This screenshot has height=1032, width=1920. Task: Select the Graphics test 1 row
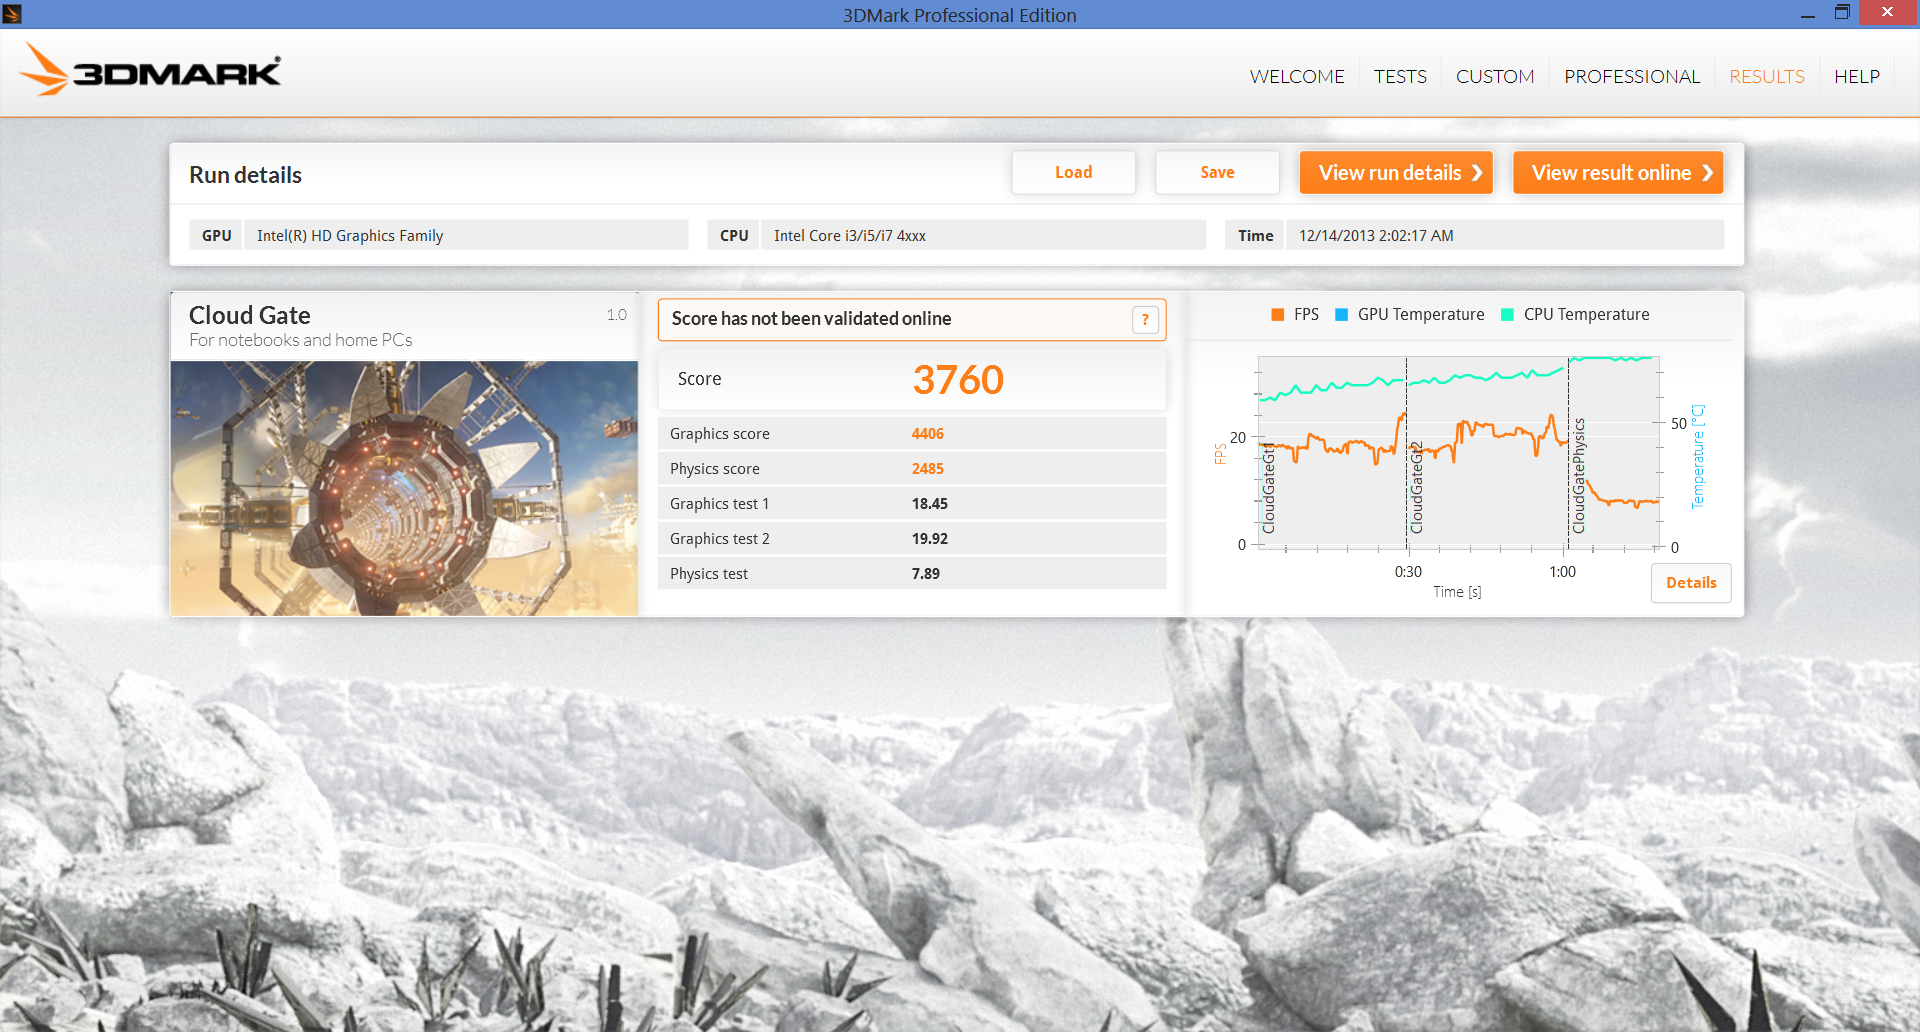tap(912, 503)
